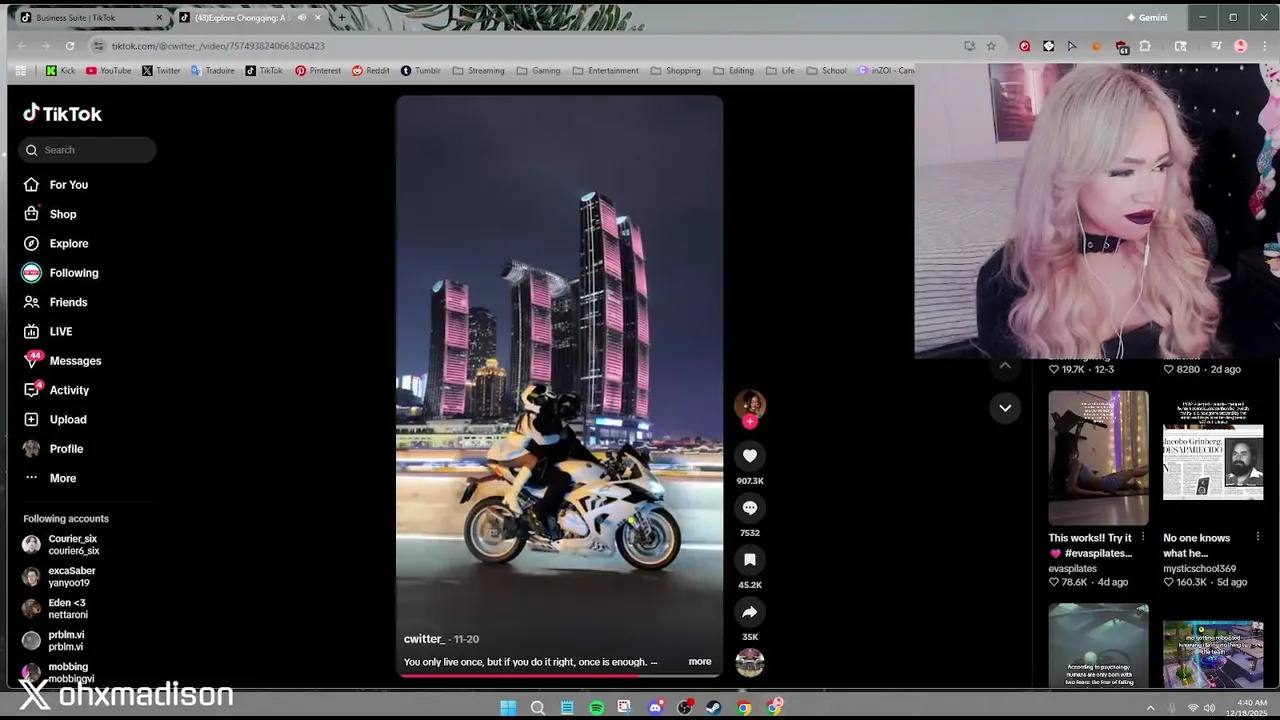Click the browser address bar URL
Viewport: 1280px width, 720px height.
pyautogui.click(x=218, y=46)
